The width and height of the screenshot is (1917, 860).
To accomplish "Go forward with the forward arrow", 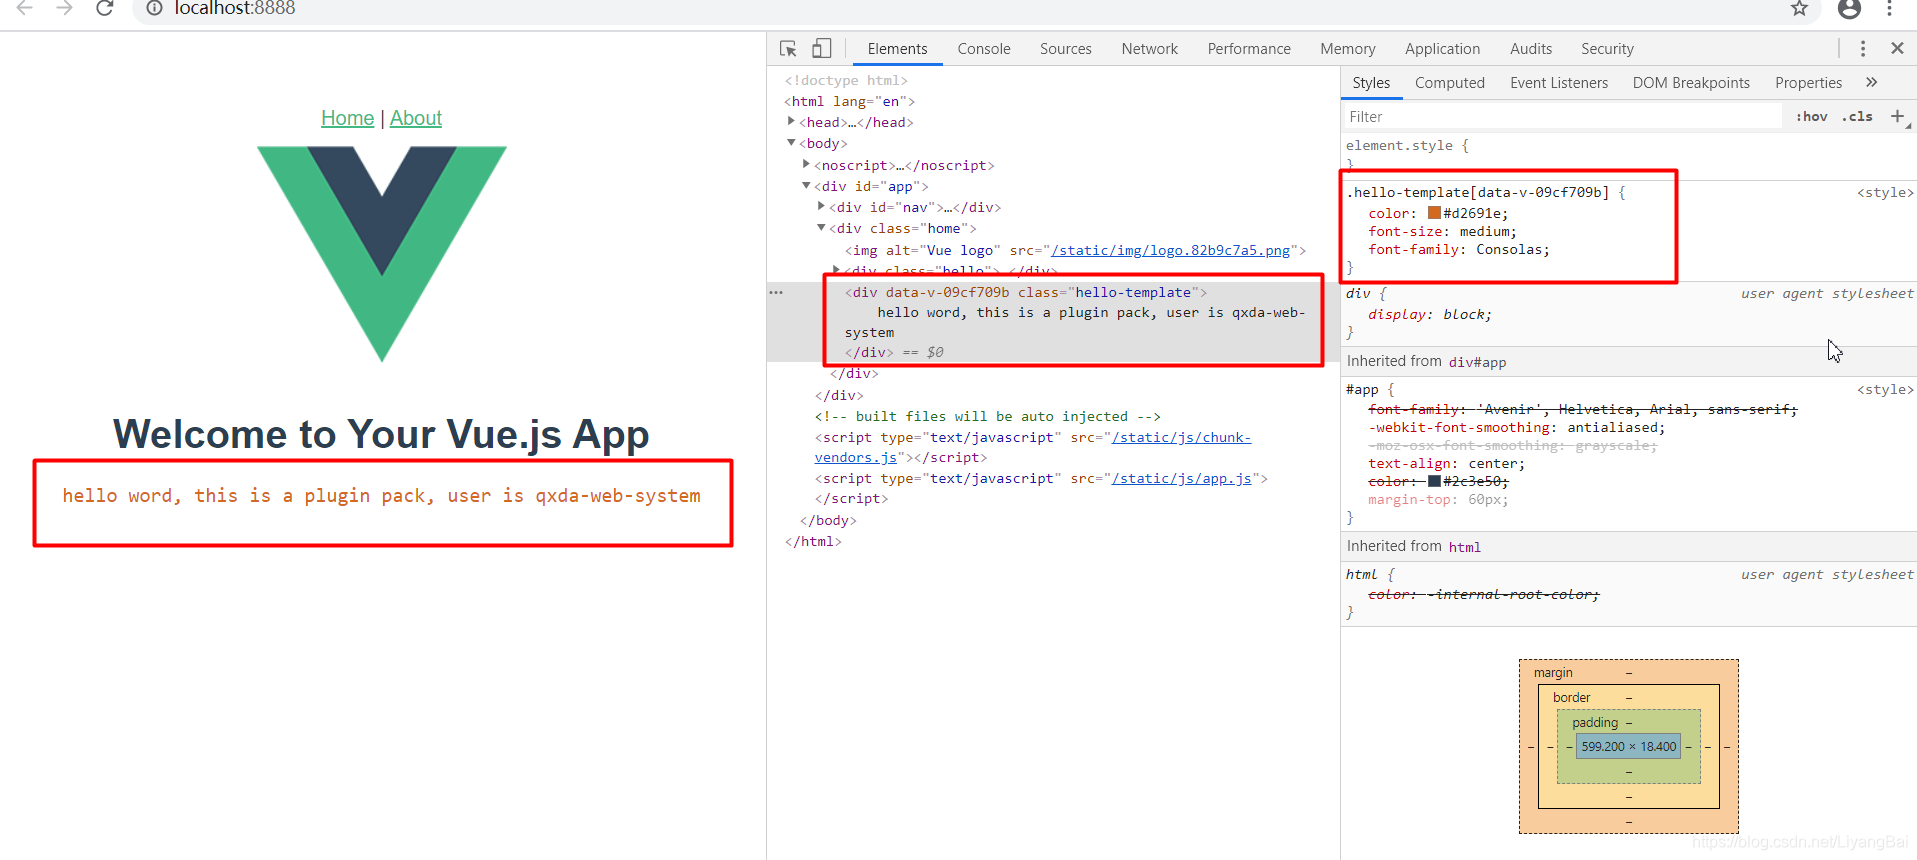I will point(65,9).
